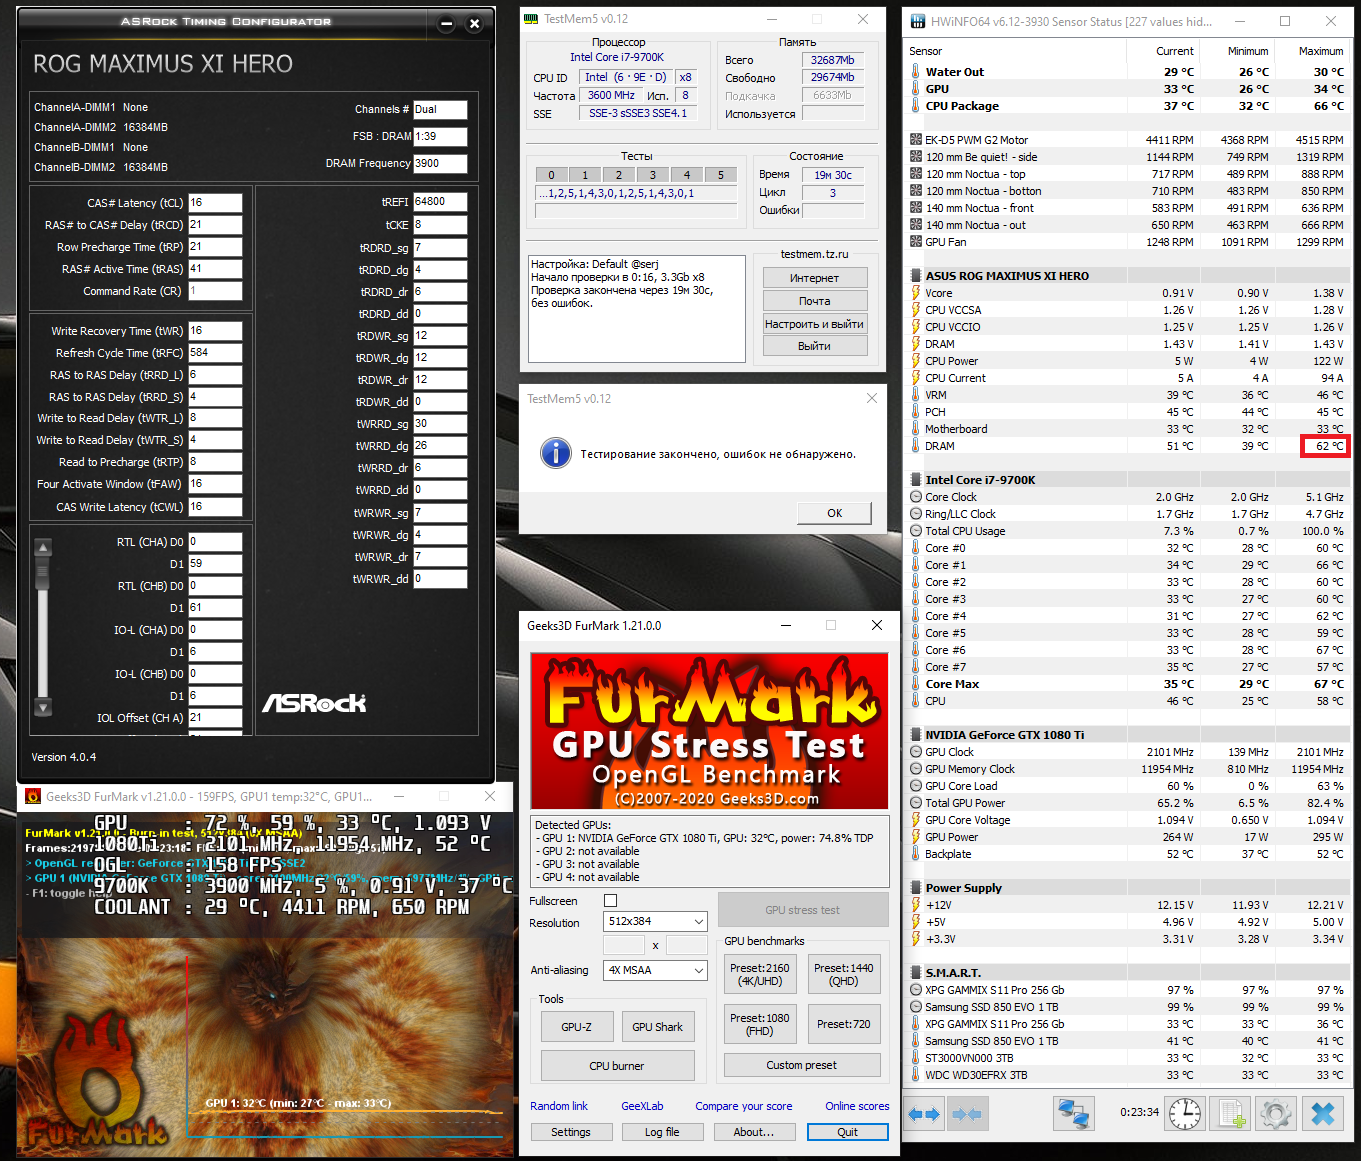
Task: Run Preset:1440 (QHD) benchmark
Action: tap(844, 975)
